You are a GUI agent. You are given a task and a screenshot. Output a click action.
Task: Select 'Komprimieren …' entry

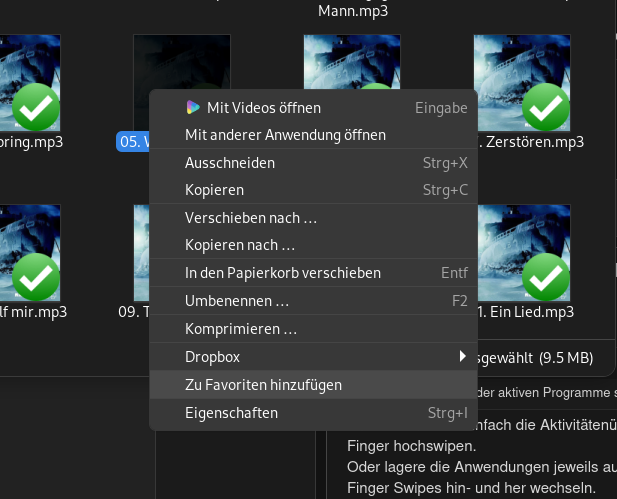point(313,329)
